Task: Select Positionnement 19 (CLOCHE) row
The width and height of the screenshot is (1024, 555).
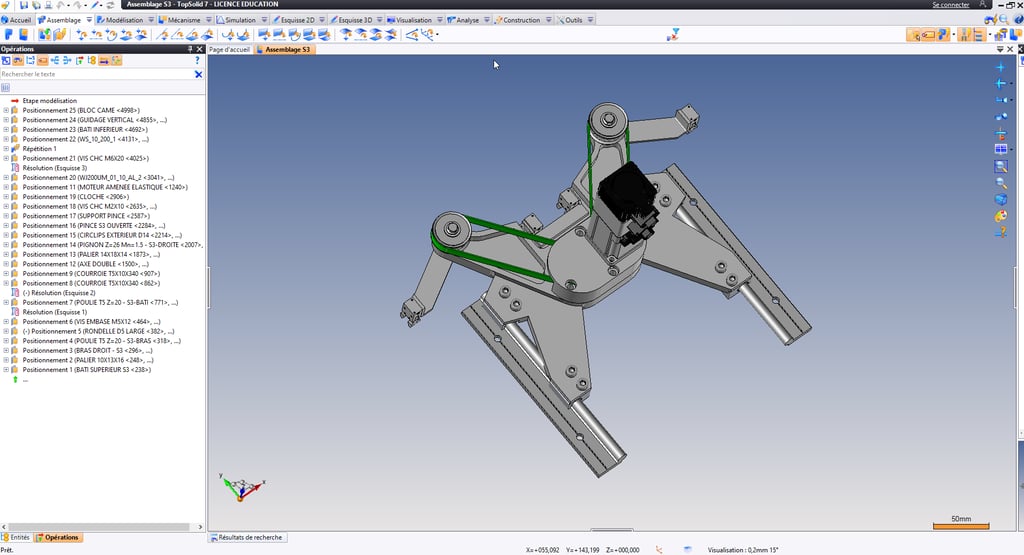Action: tap(75, 197)
